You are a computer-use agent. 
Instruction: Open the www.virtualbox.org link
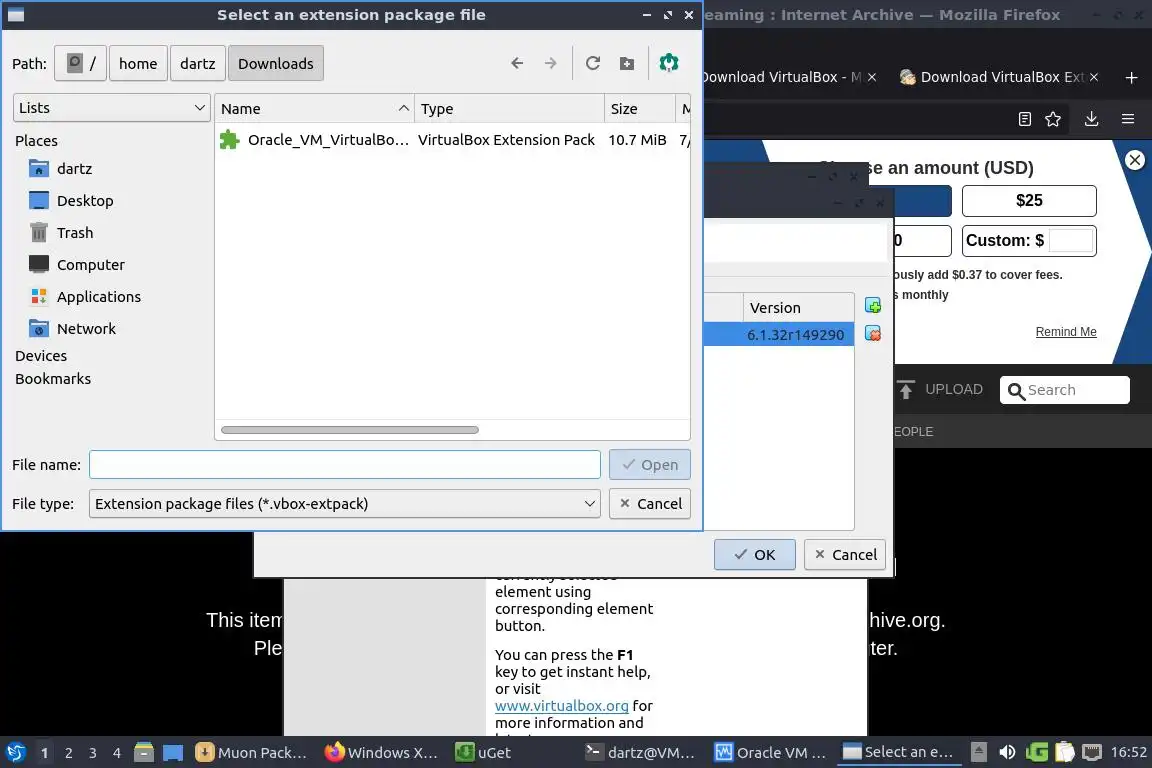coord(561,706)
